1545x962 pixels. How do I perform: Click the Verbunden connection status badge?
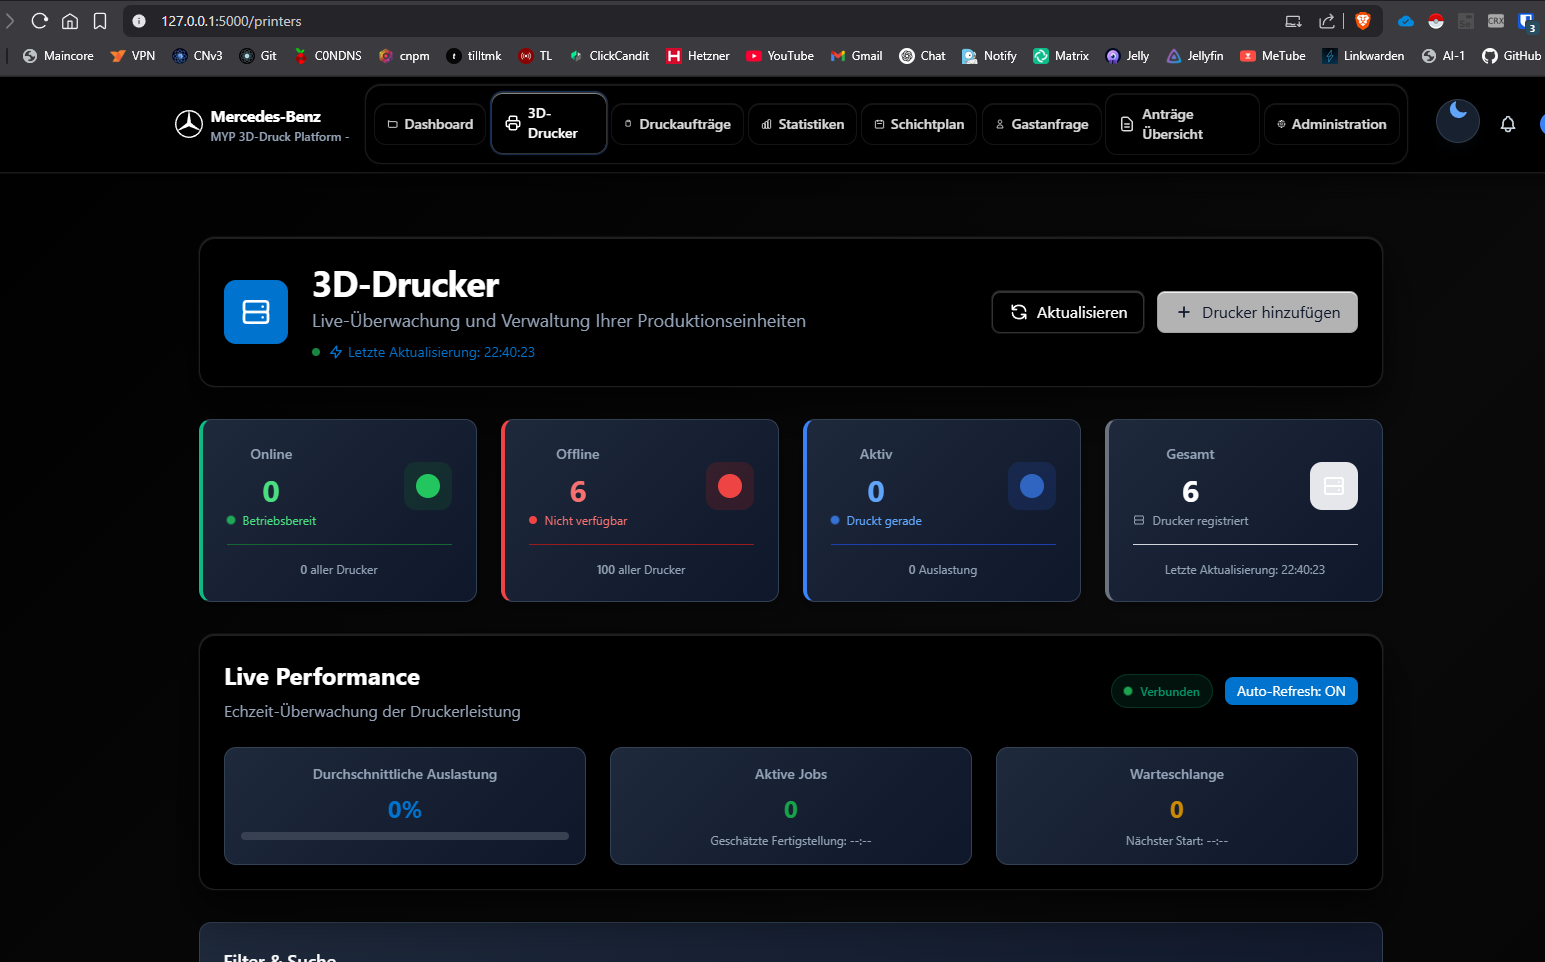[x=1161, y=691]
